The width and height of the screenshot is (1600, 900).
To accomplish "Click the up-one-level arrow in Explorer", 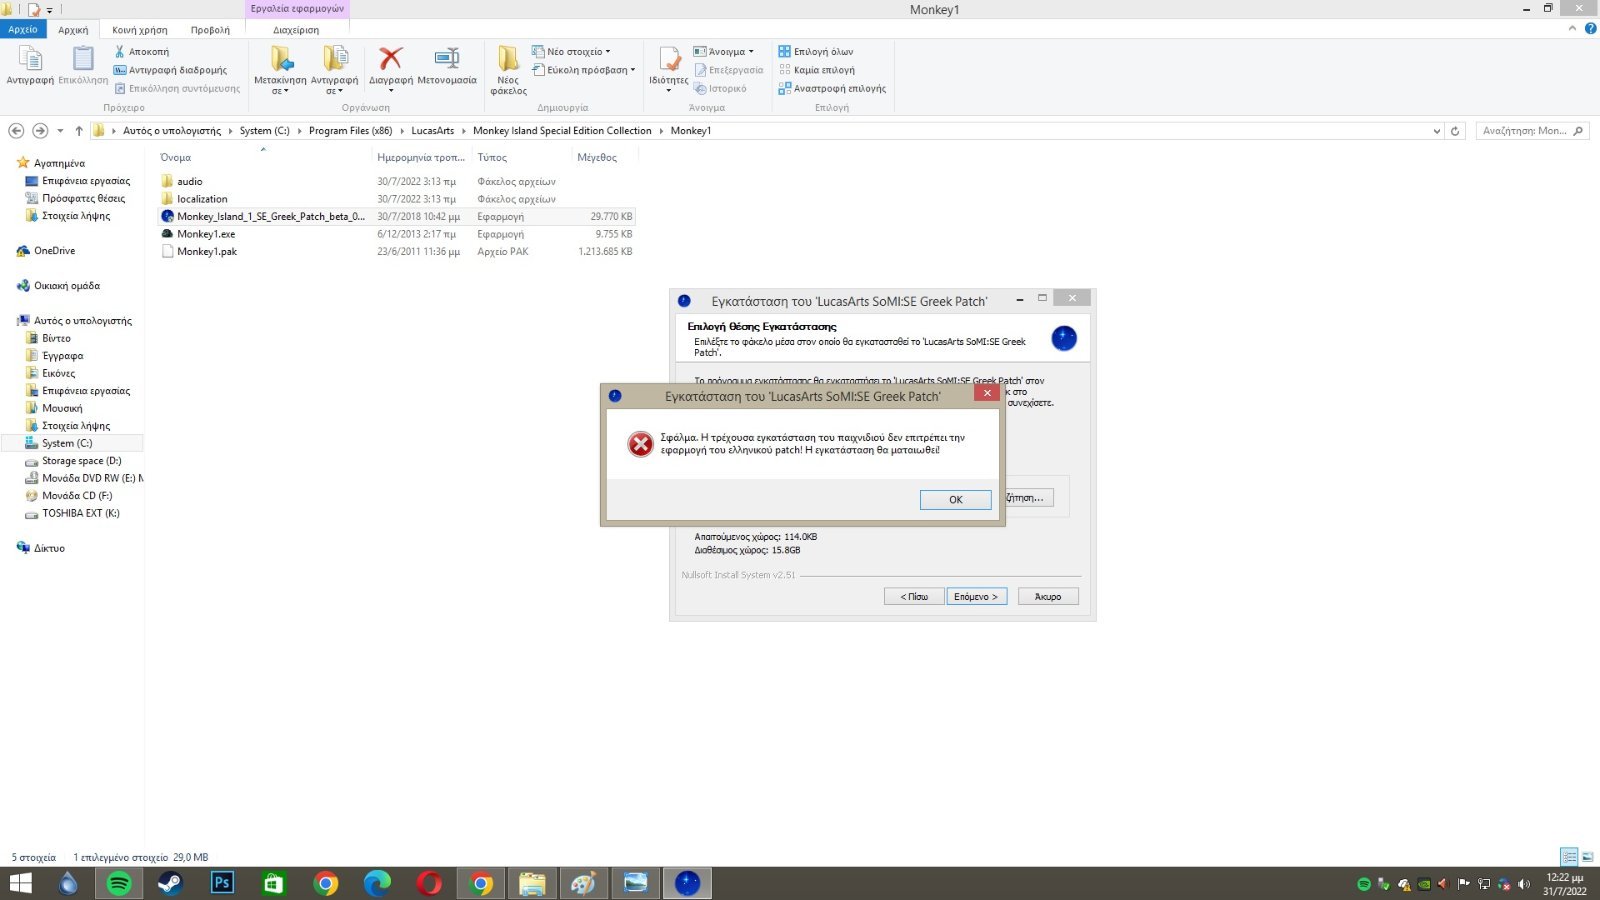I will coord(79,131).
